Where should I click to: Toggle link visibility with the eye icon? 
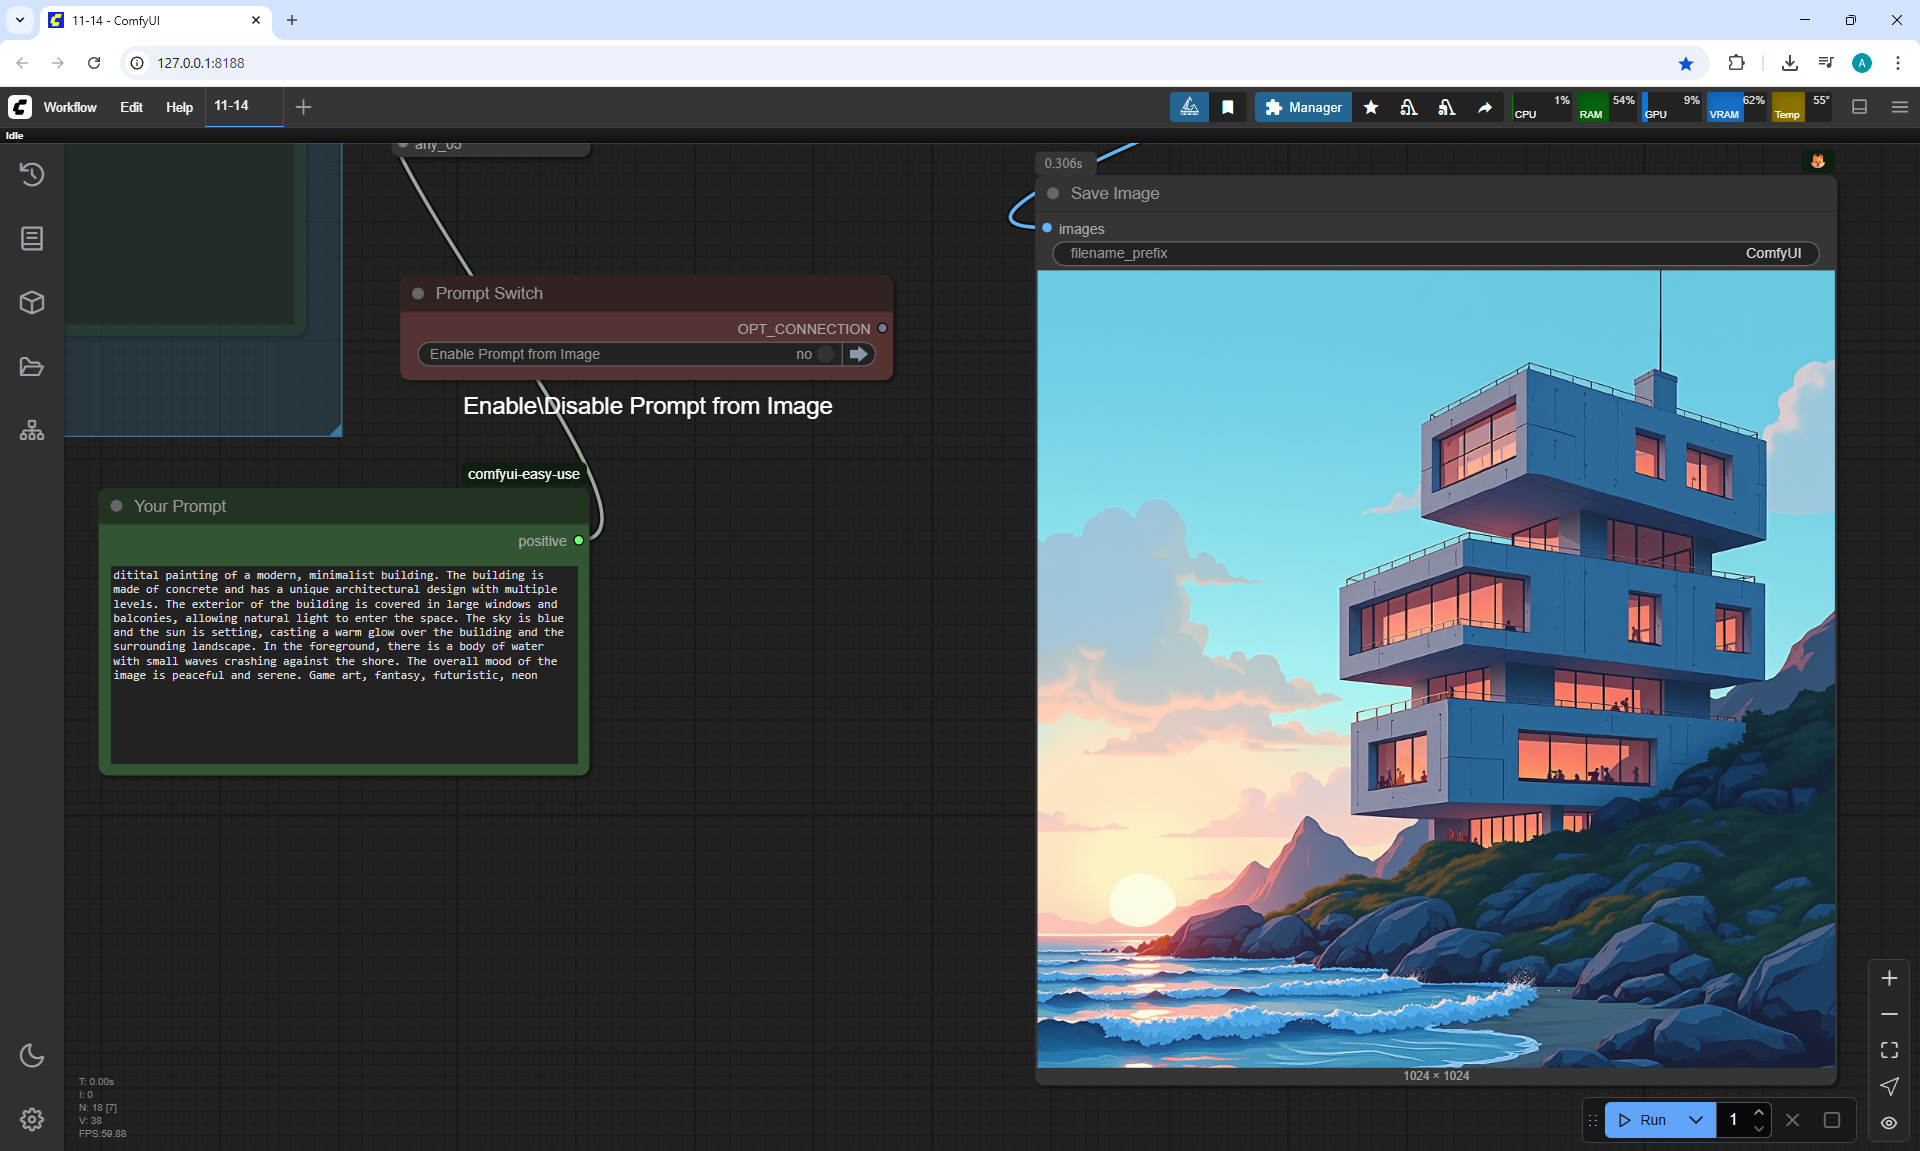[x=1889, y=1122]
